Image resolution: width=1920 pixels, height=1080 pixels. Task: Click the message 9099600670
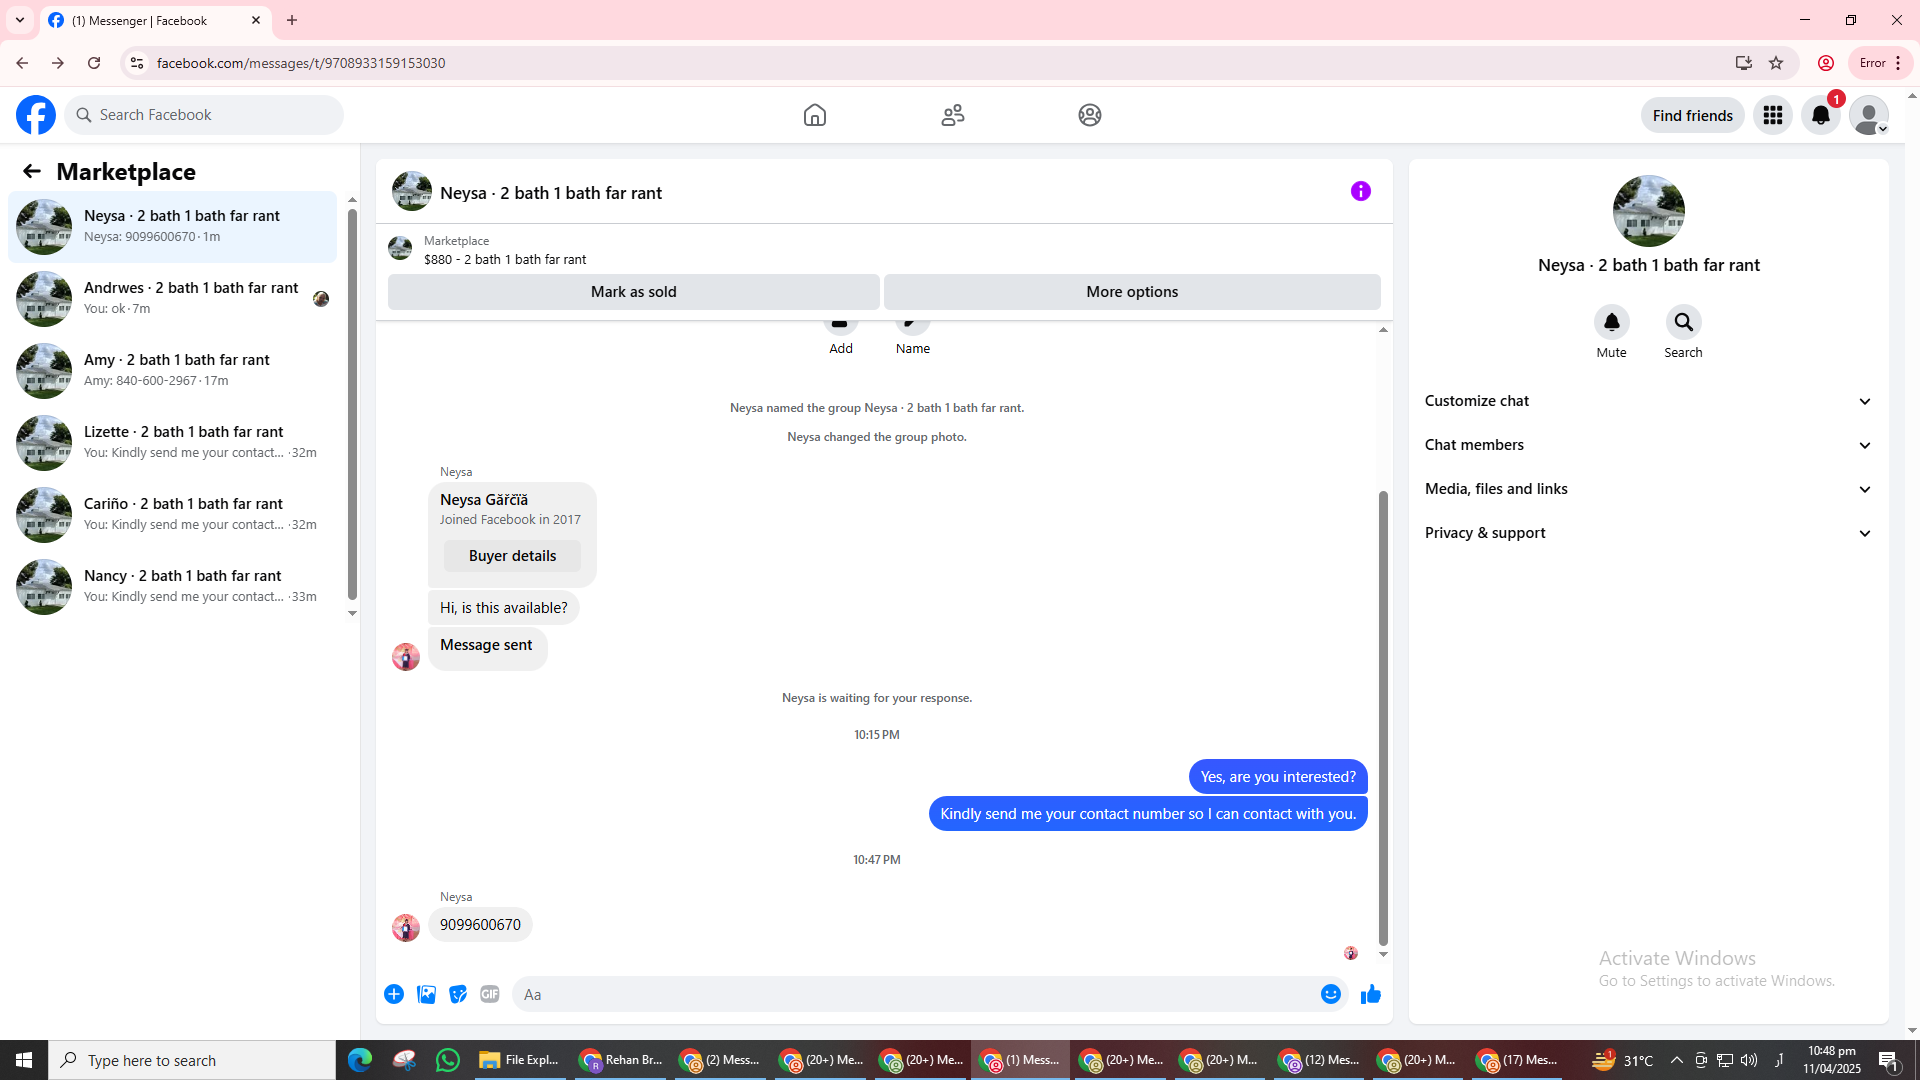pos(480,925)
